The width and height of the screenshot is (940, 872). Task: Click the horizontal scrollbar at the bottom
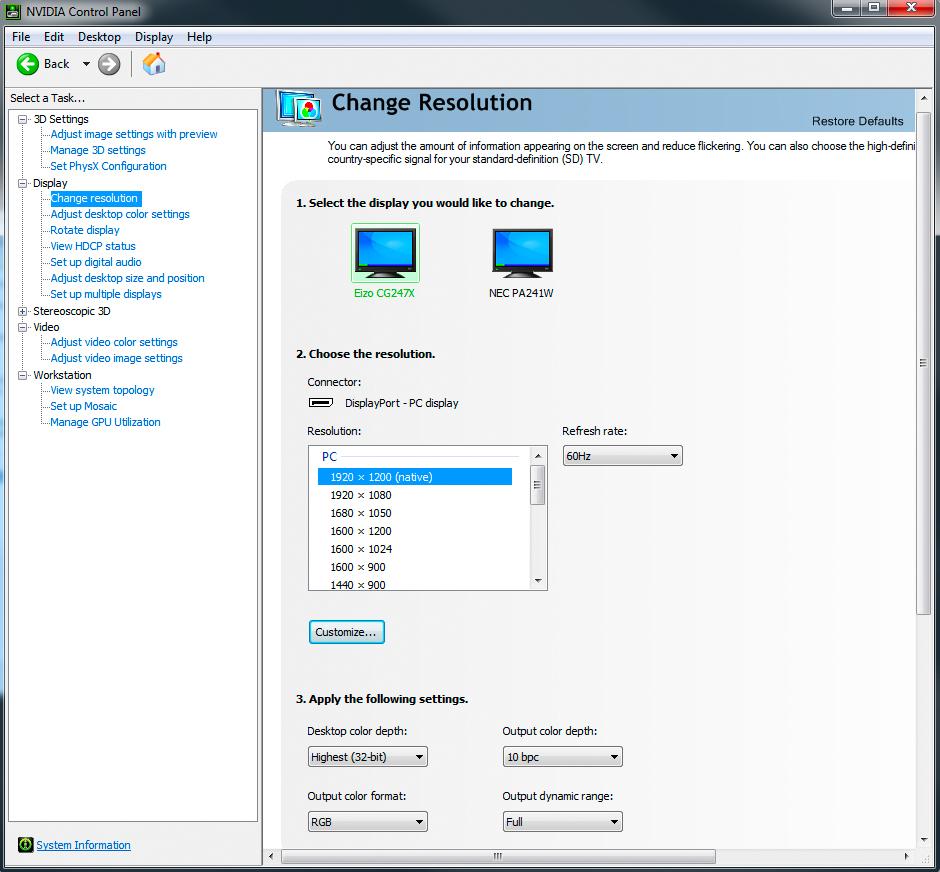click(498, 856)
